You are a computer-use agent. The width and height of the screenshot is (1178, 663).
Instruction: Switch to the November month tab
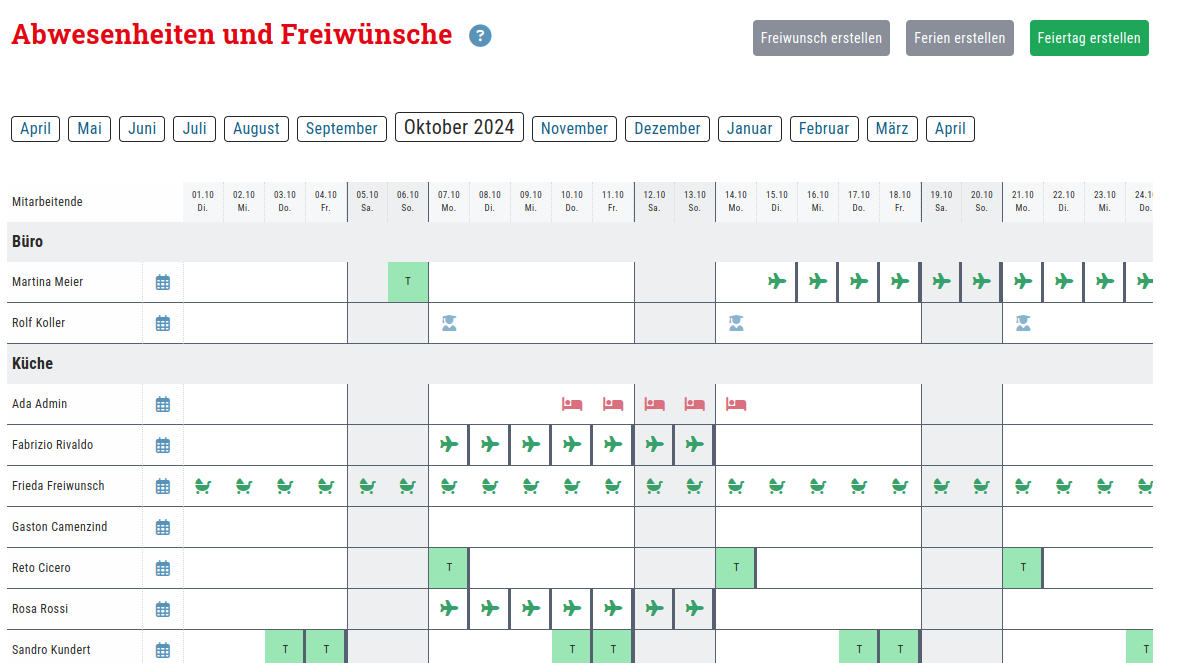574,129
